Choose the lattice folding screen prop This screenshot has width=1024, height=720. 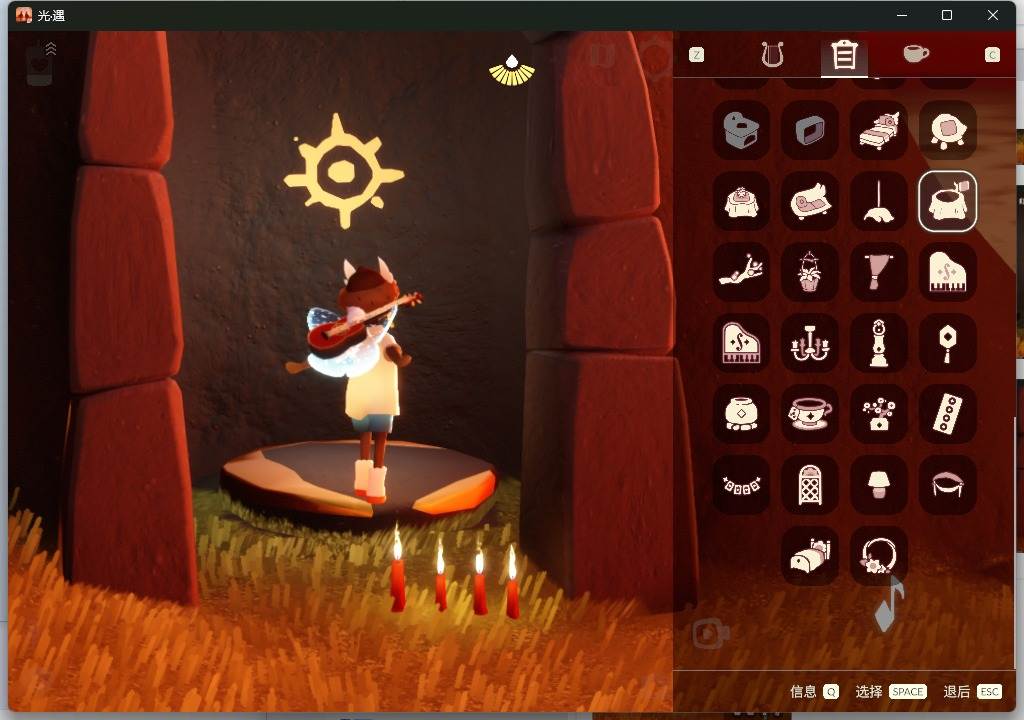[x=810, y=485]
